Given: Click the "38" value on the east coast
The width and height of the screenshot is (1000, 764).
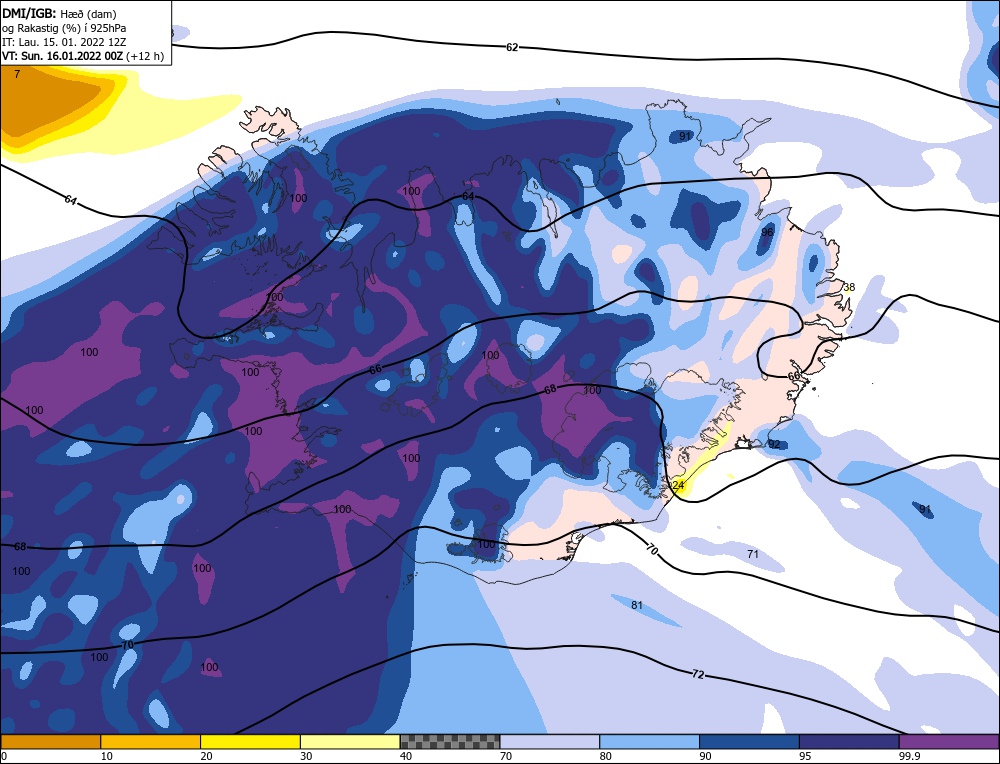Looking at the screenshot, I should pos(849,287).
